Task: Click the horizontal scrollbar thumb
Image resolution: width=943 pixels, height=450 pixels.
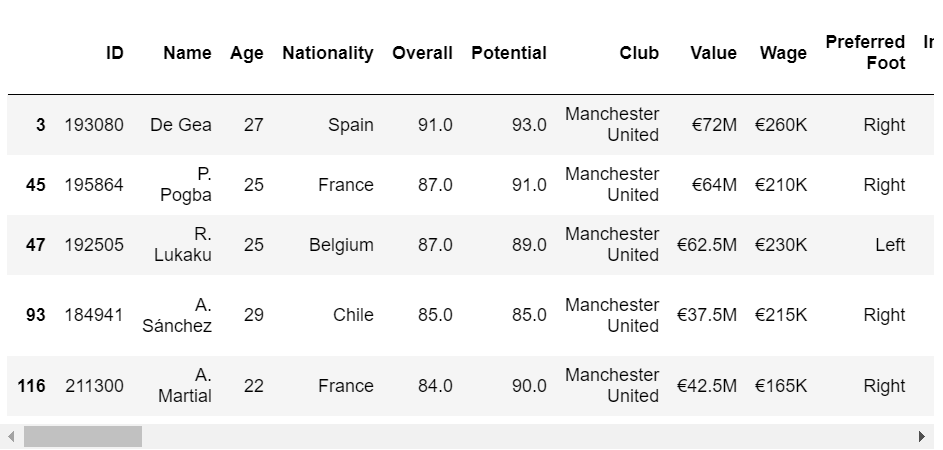Action: (83, 436)
